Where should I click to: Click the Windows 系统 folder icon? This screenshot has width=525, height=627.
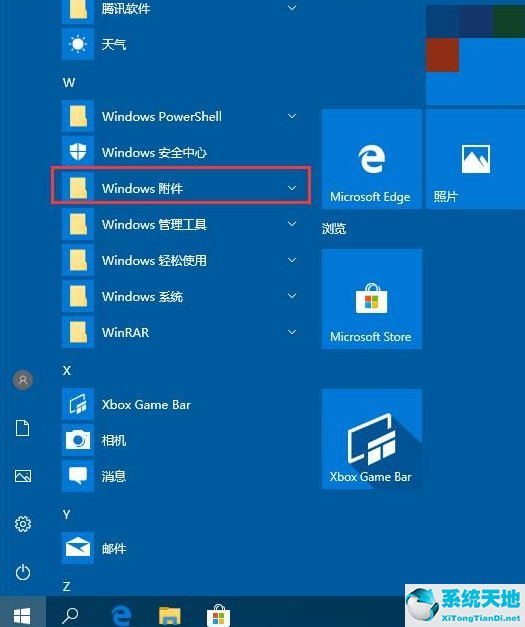pyautogui.click(x=78, y=296)
